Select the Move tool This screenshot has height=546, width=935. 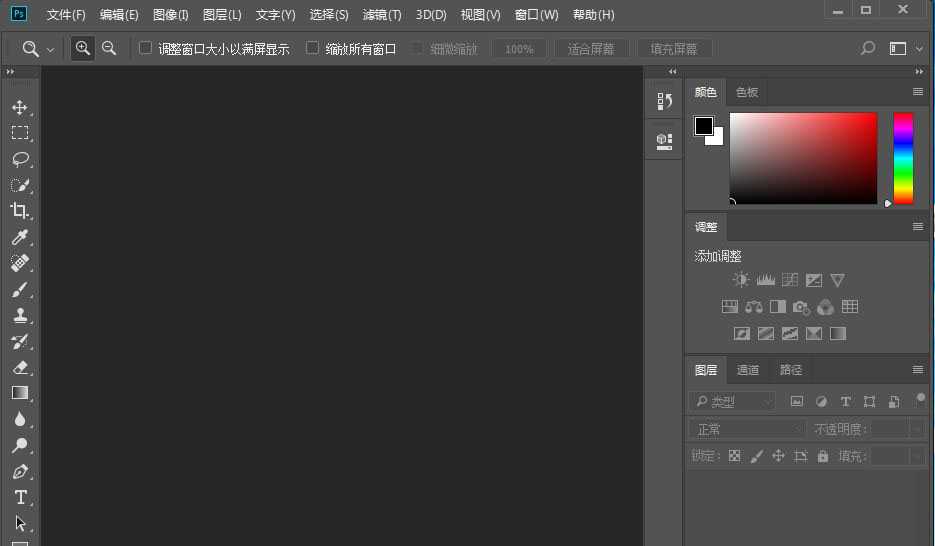(x=19, y=107)
